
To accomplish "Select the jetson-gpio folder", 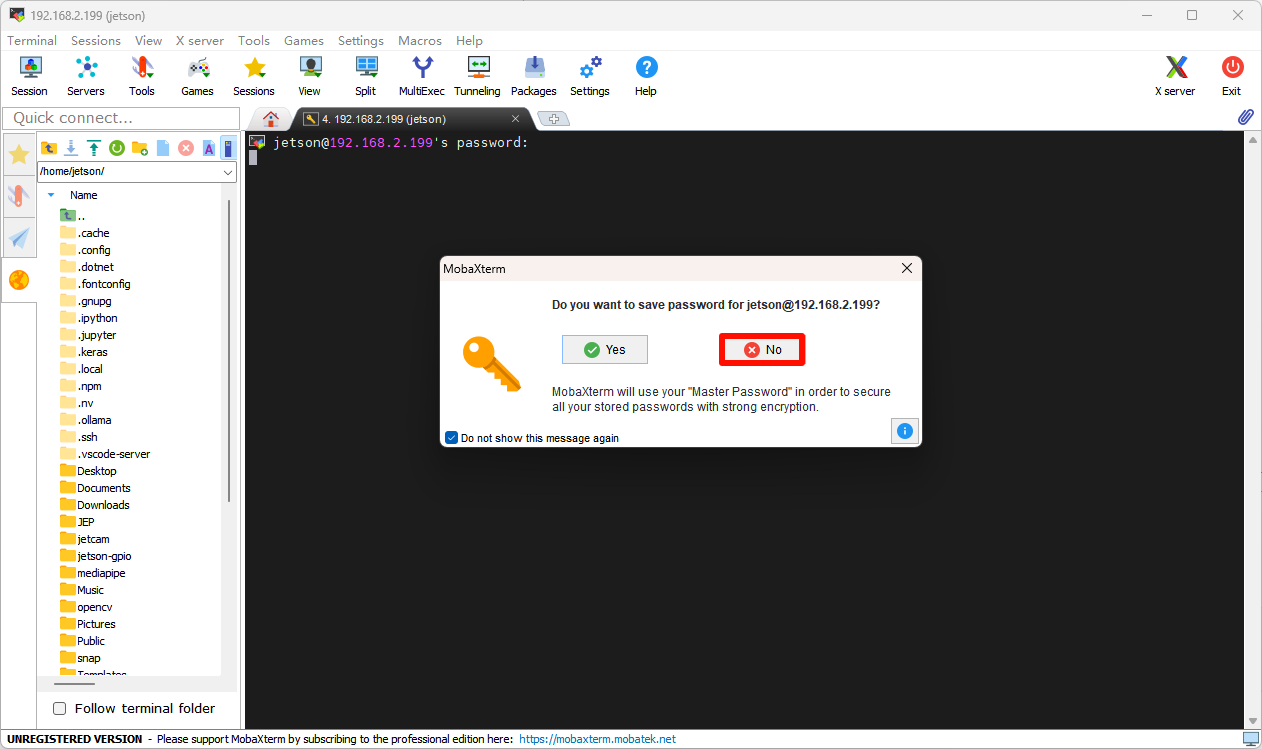I will [104, 556].
